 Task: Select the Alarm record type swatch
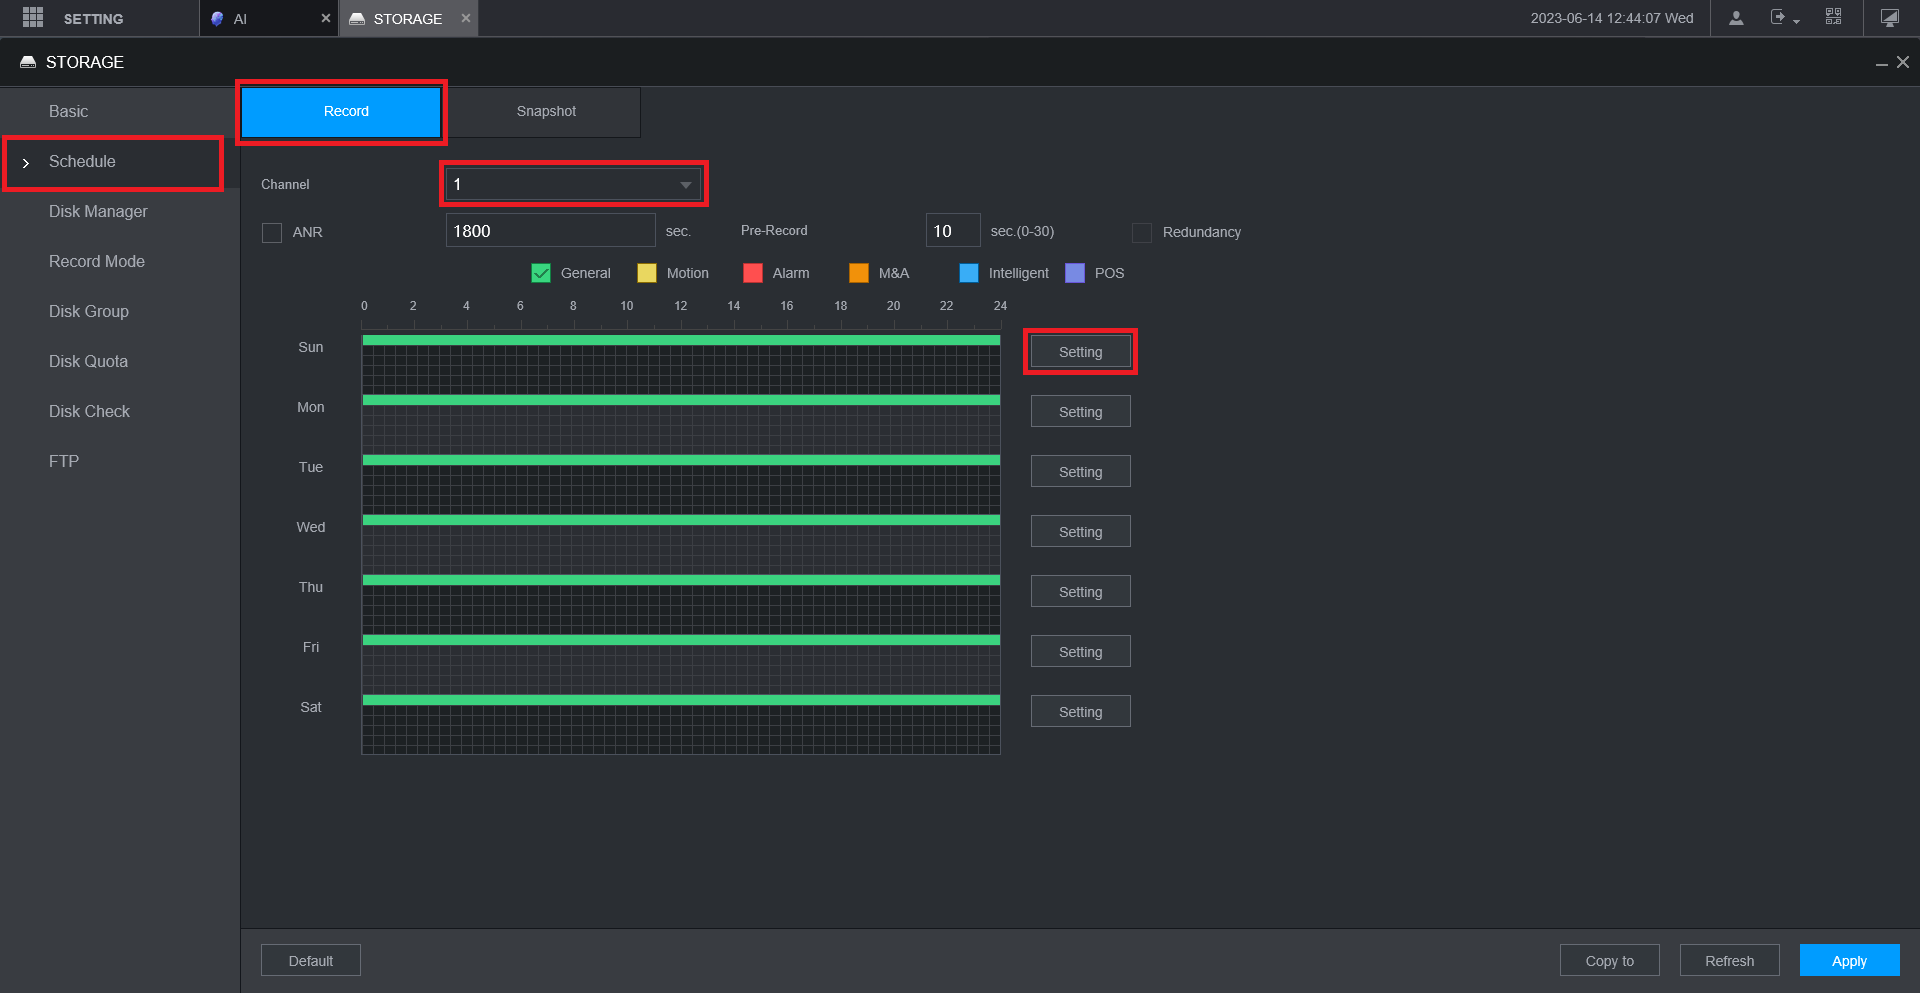pos(753,273)
